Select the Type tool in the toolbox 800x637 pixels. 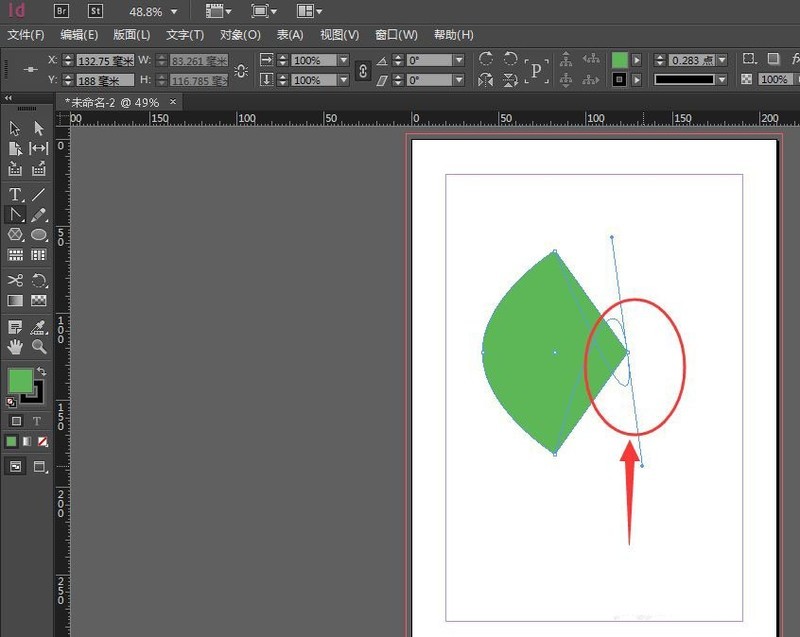click(15, 194)
